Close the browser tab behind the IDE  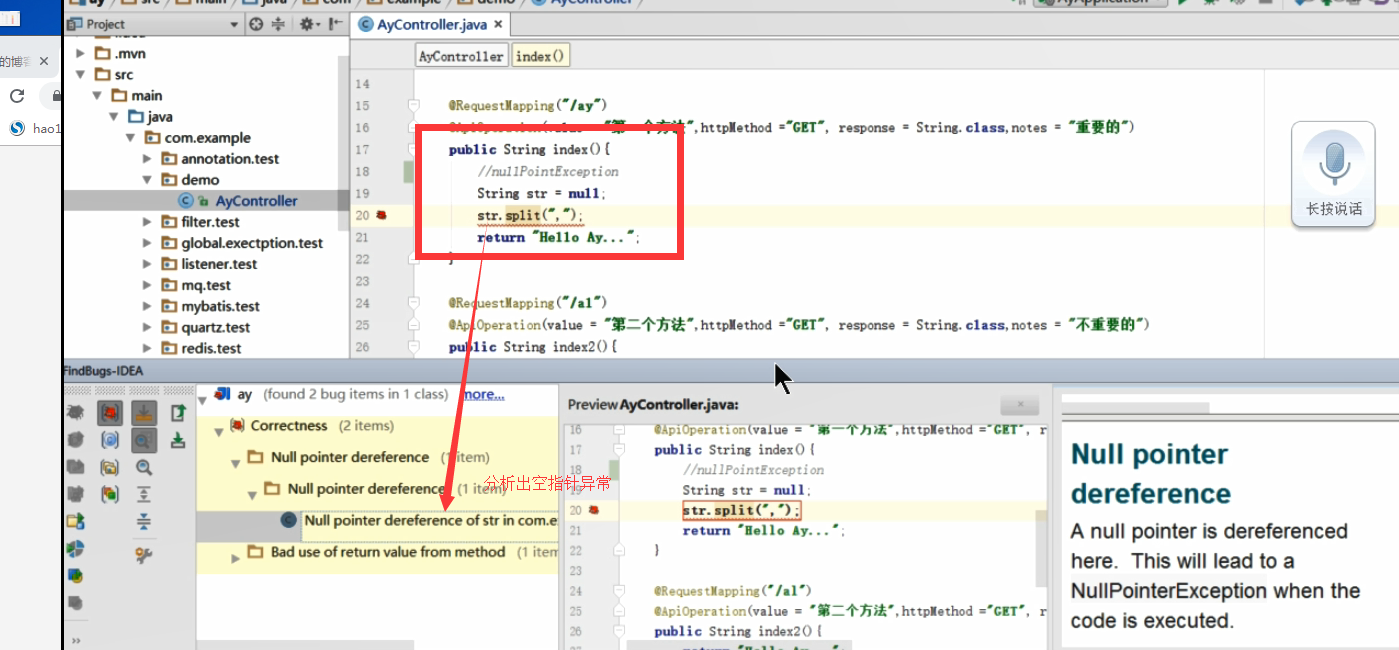[x=44, y=62]
